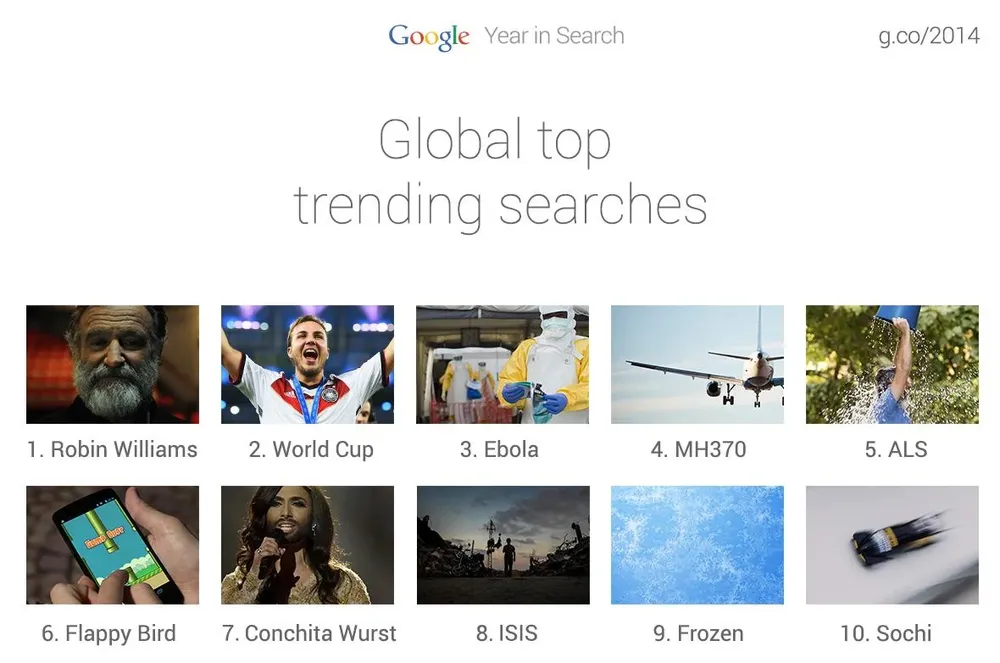This screenshot has height=663, width=1000.
Task: Open the '6. Flappy Bird' caption
Action: point(109,633)
